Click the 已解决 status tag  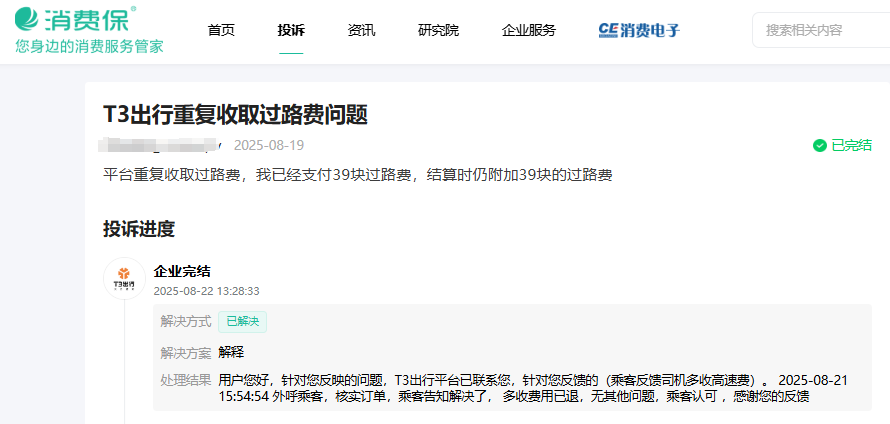pyautogui.click(x=242, y=322)
